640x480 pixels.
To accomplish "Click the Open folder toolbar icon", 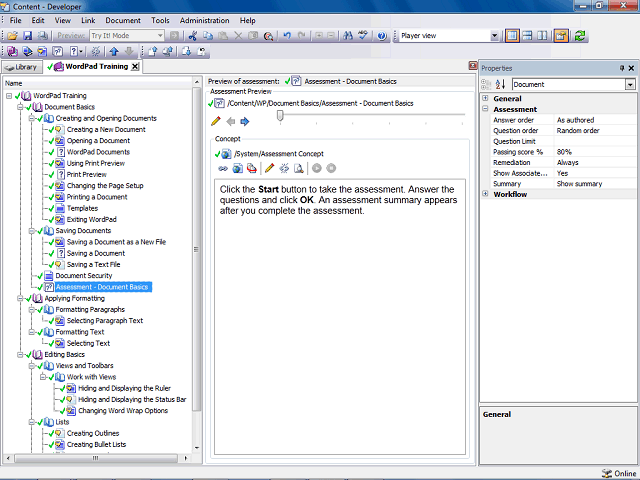I will (x=12, y=36).
